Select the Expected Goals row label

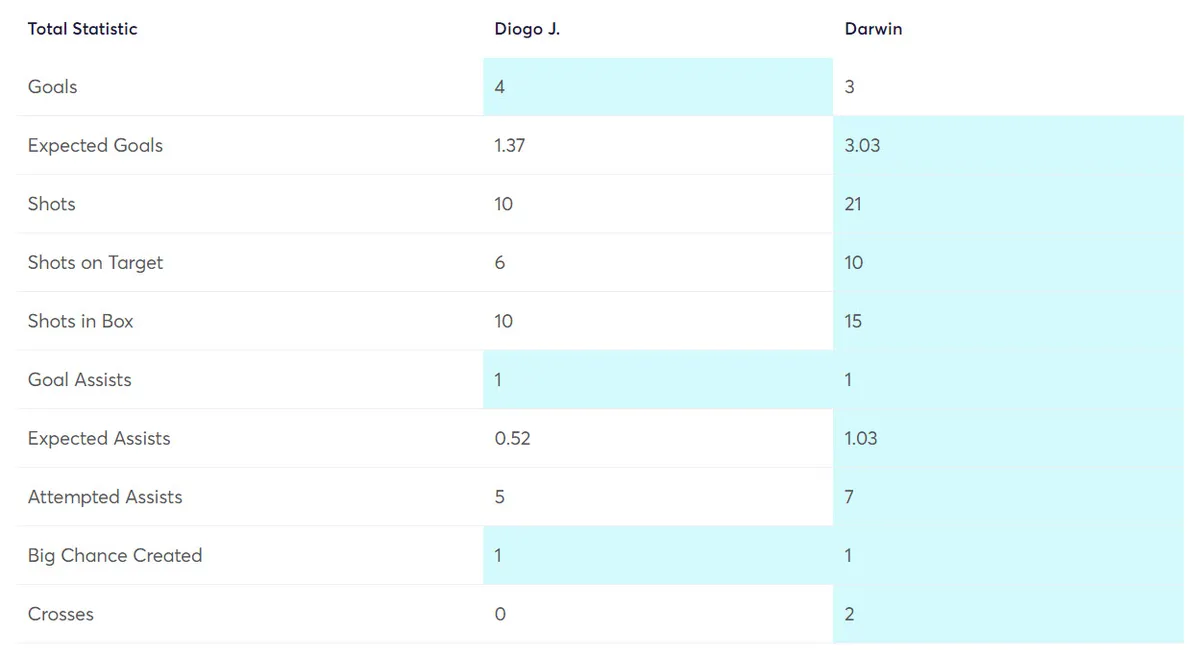point(95,145)
